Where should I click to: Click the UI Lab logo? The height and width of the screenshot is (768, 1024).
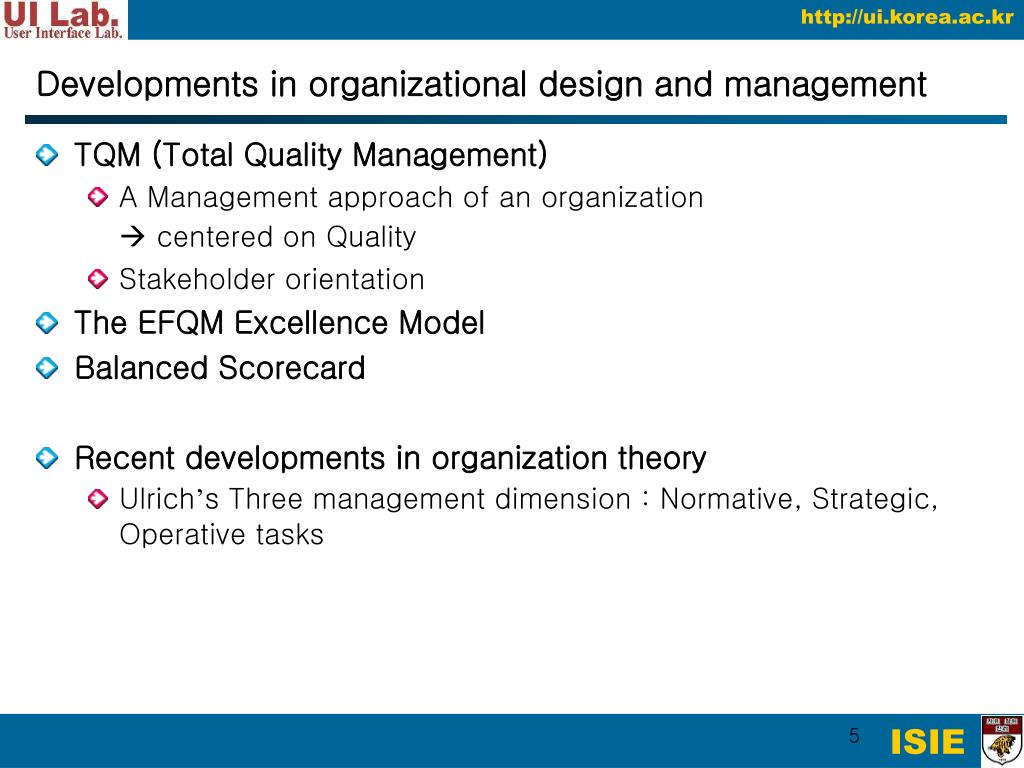point(63,20)
